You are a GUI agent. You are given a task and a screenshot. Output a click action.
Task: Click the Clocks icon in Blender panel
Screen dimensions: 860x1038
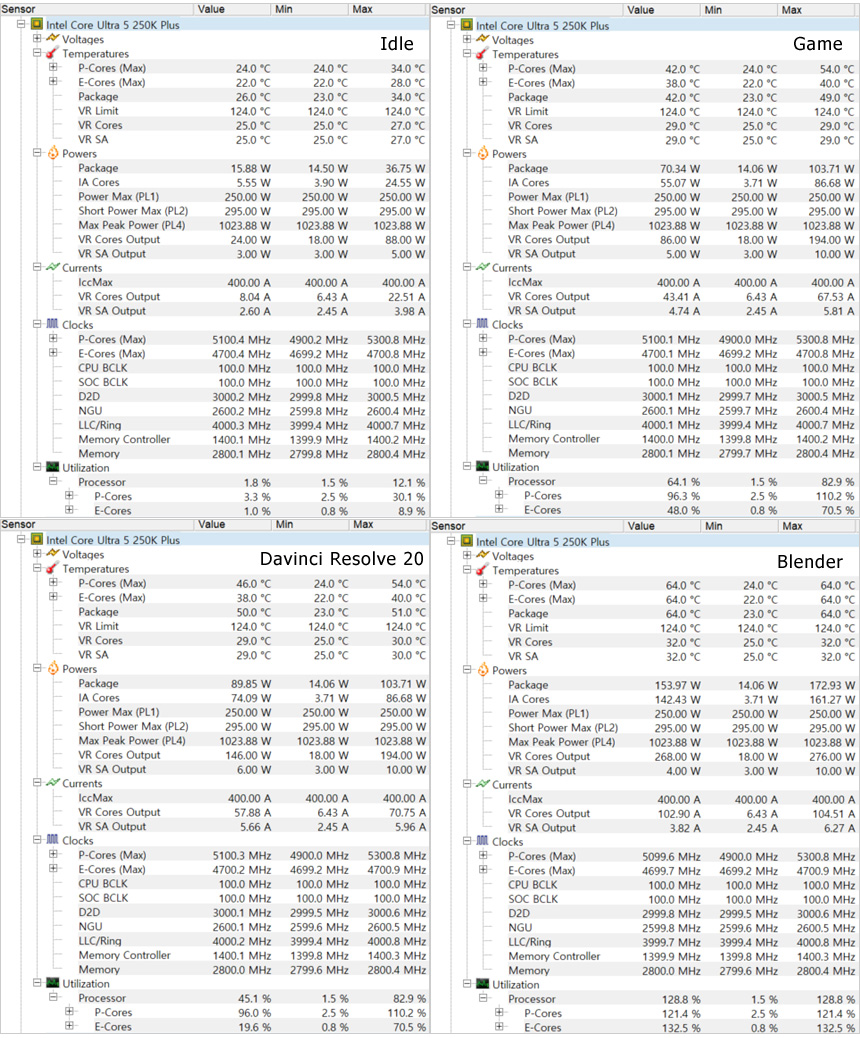pos(480,842)
